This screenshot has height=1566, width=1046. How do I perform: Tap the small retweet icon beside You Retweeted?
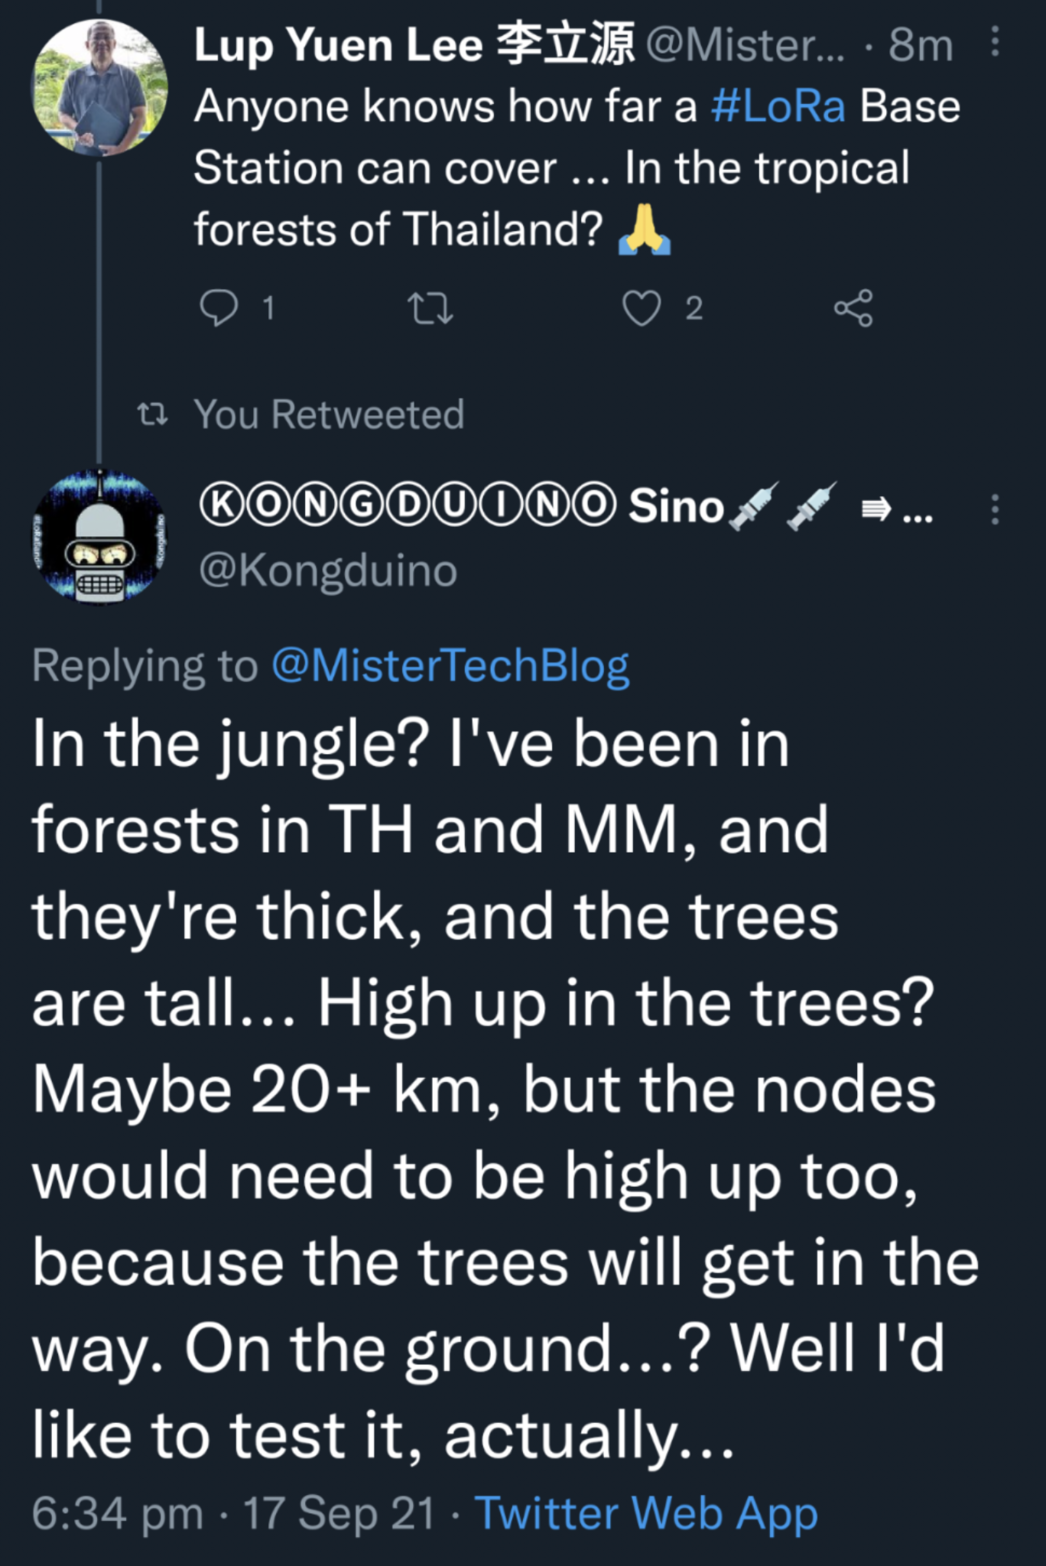[152, 414]
